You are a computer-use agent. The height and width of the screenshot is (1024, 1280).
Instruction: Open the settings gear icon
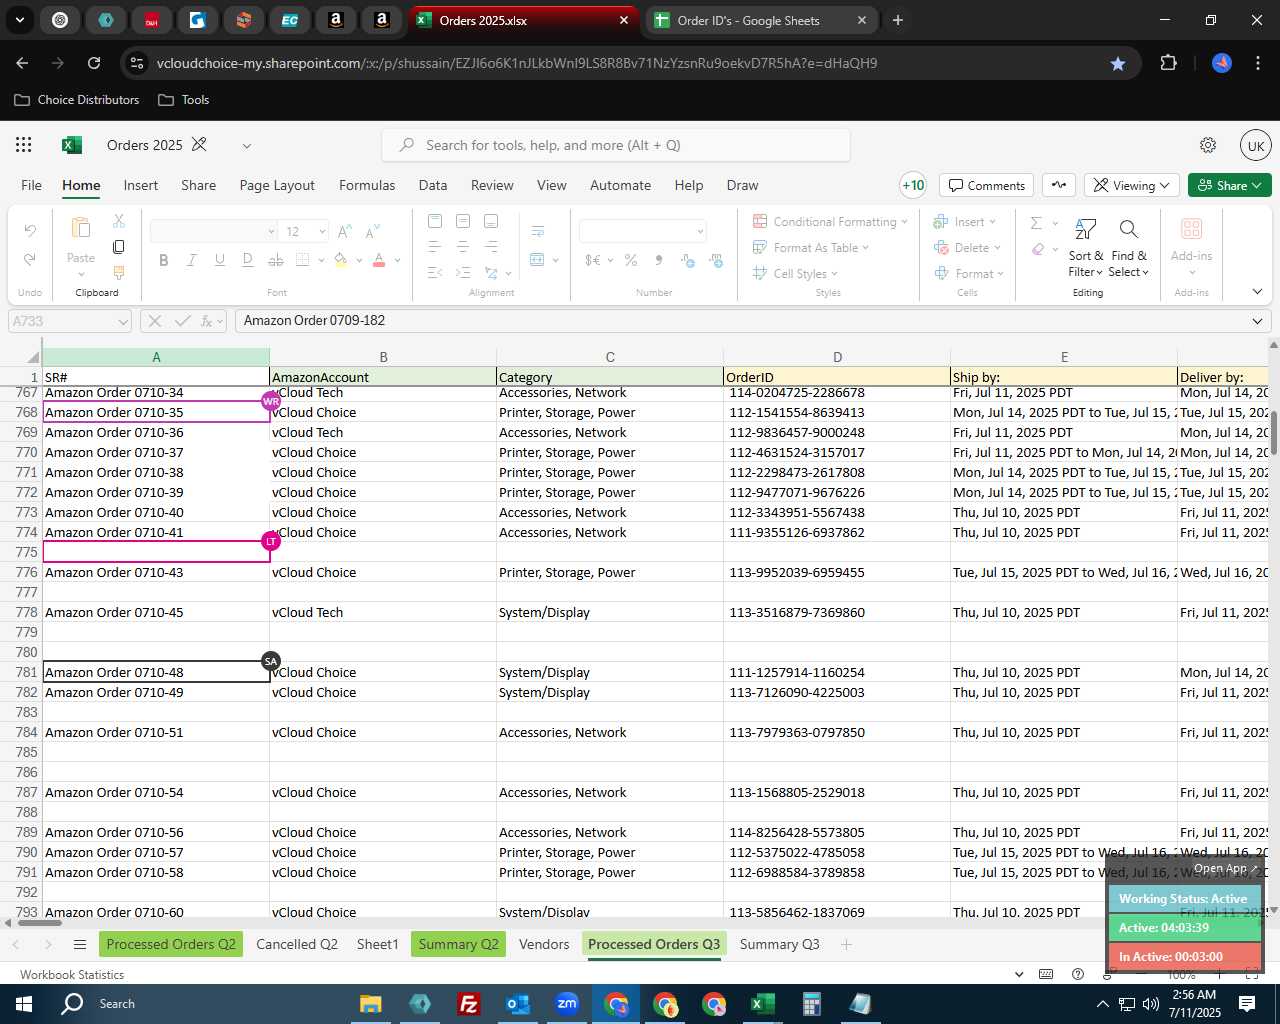(1208, 145)
